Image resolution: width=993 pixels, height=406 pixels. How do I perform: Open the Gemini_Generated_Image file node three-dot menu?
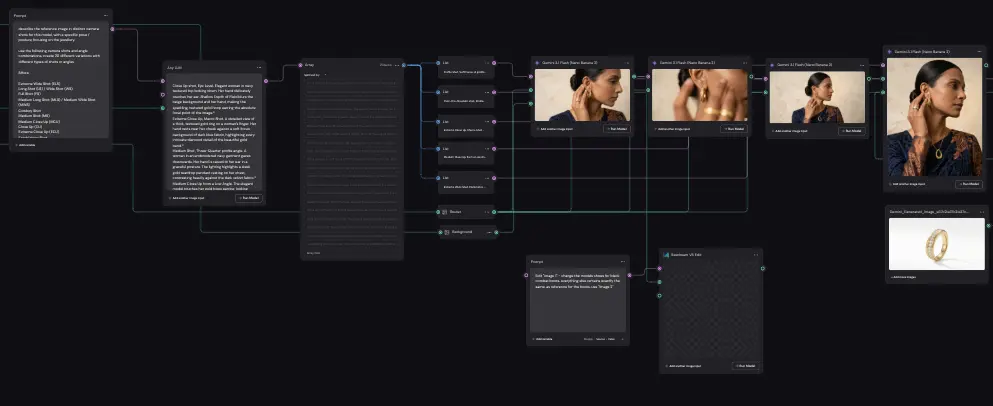(981, 212)
